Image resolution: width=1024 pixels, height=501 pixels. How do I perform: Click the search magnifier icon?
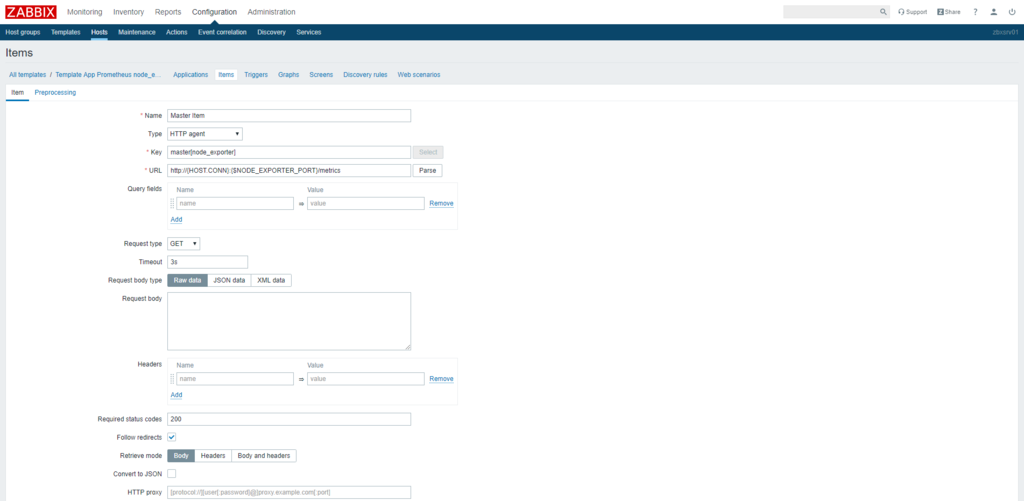tap(883, 12)
